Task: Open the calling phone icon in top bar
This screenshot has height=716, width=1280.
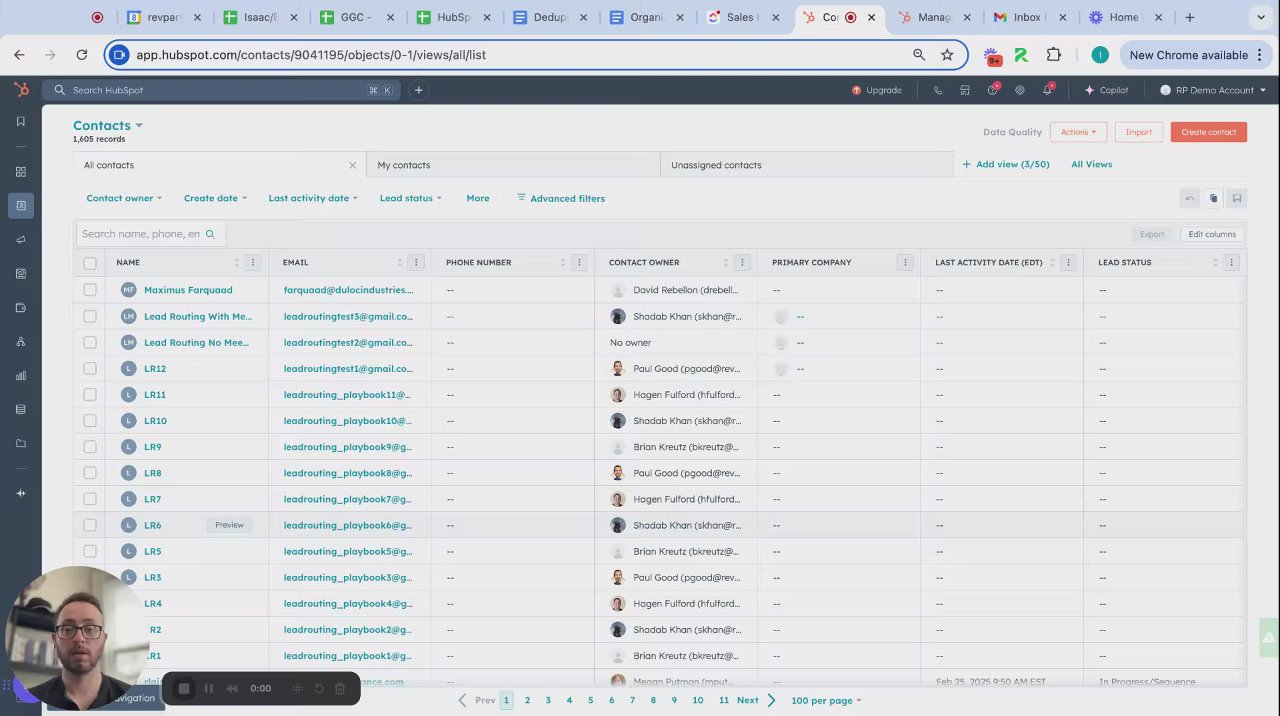Action: point(937,90)
